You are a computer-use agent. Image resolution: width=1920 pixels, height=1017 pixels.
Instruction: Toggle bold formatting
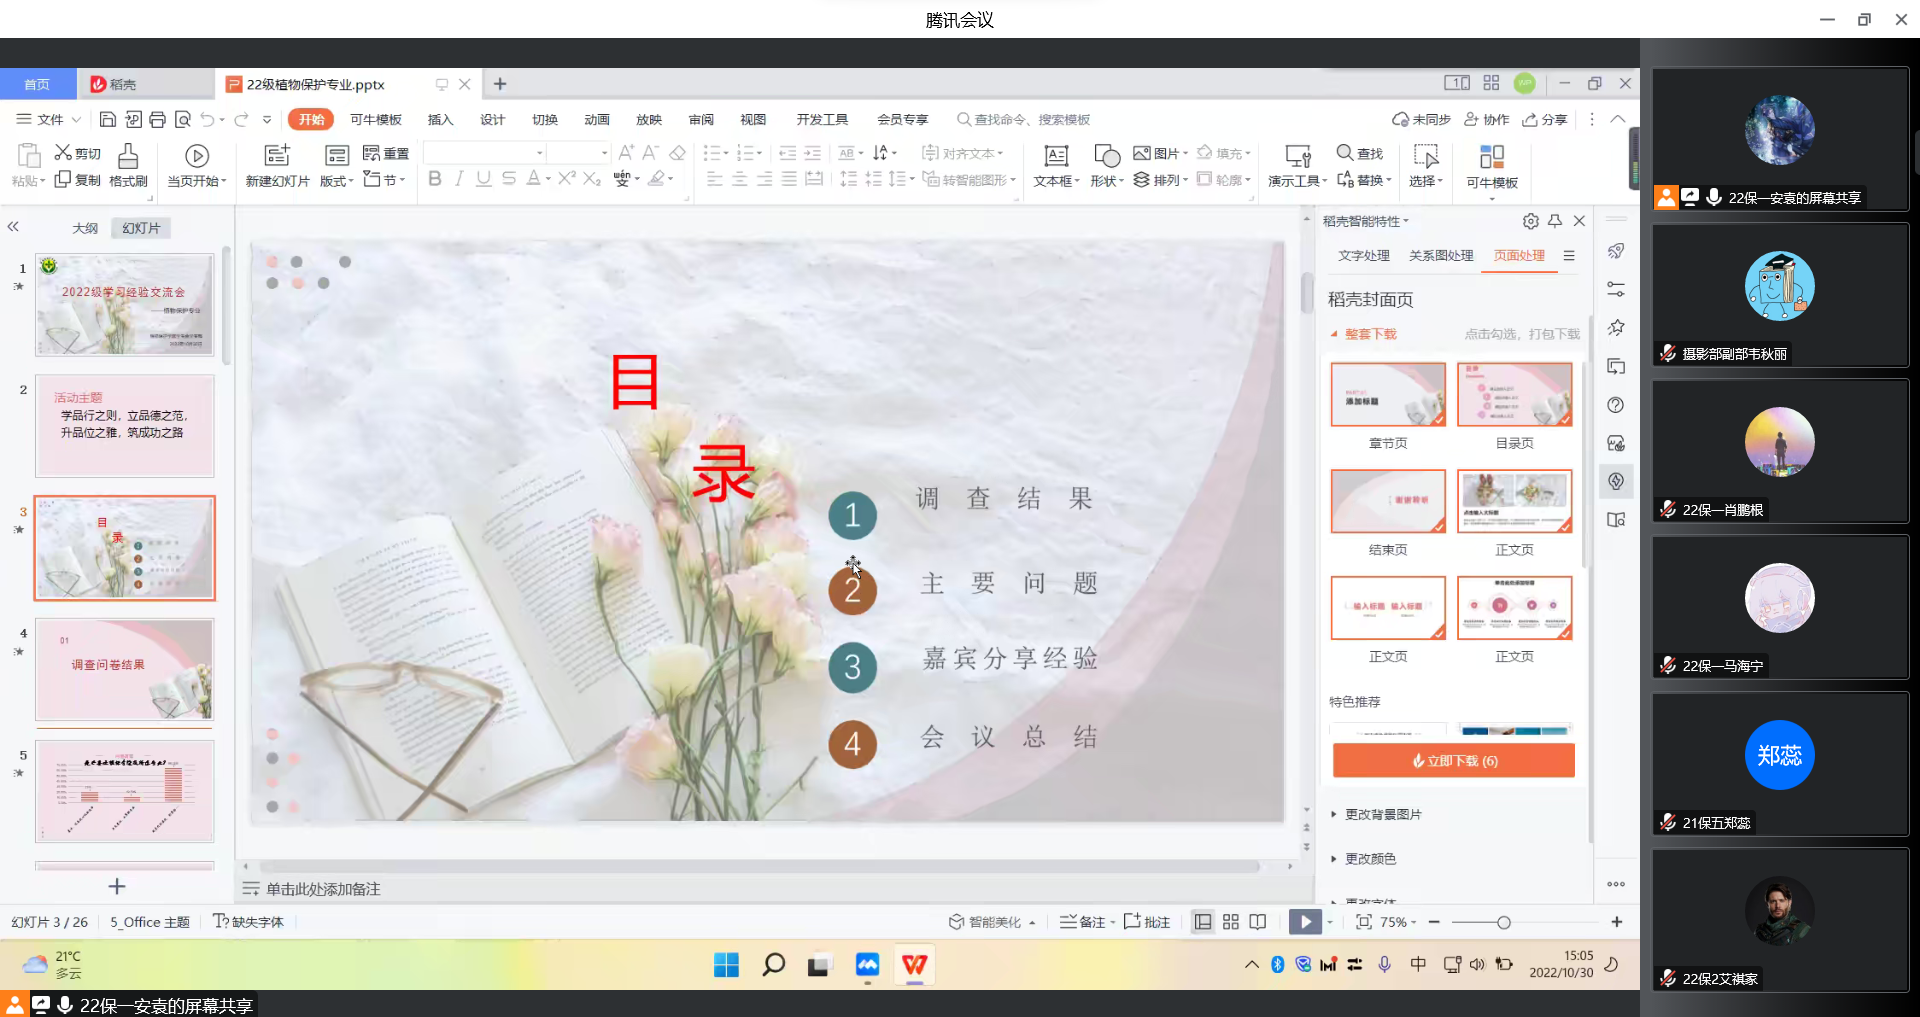434,179
